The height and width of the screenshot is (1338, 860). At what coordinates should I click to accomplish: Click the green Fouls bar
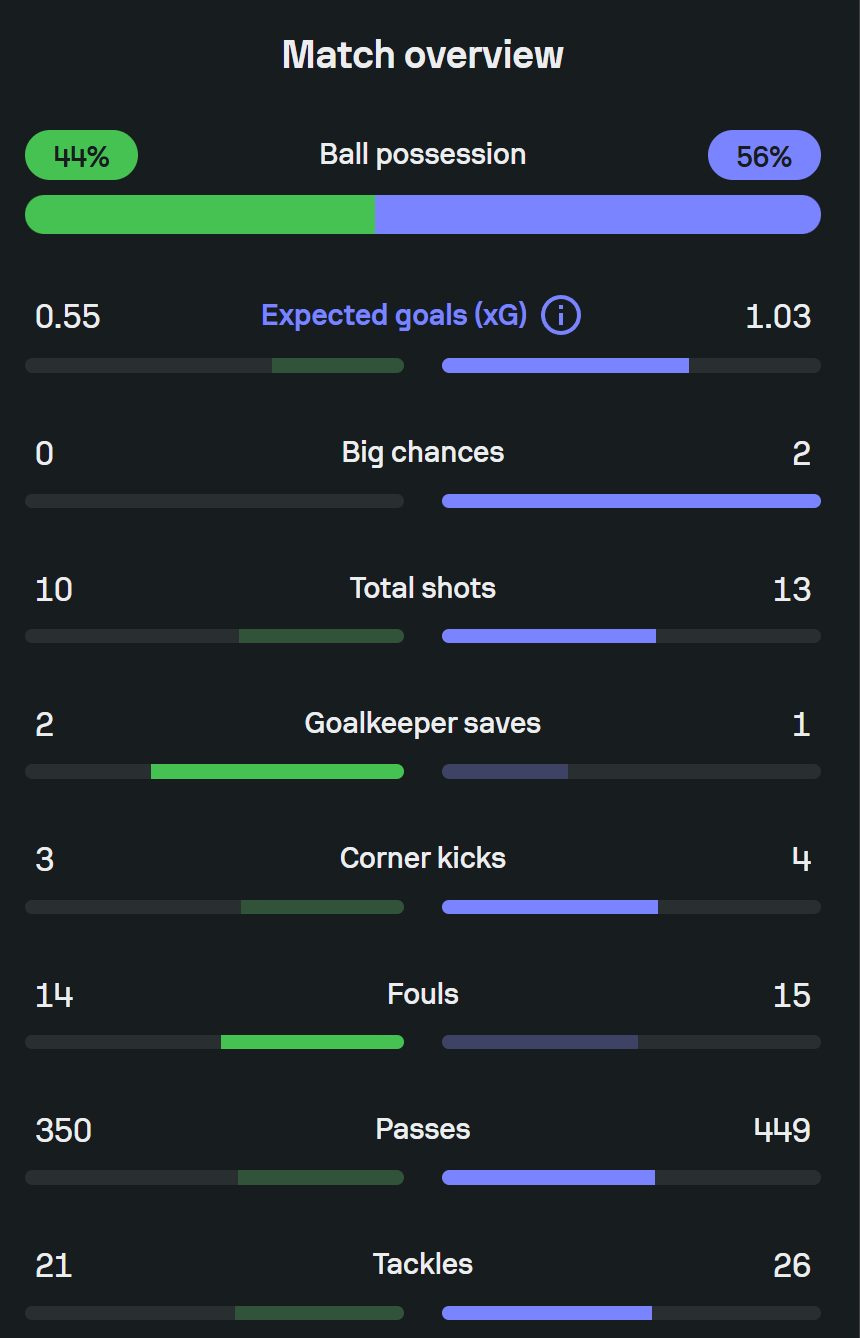point(312,1042)
